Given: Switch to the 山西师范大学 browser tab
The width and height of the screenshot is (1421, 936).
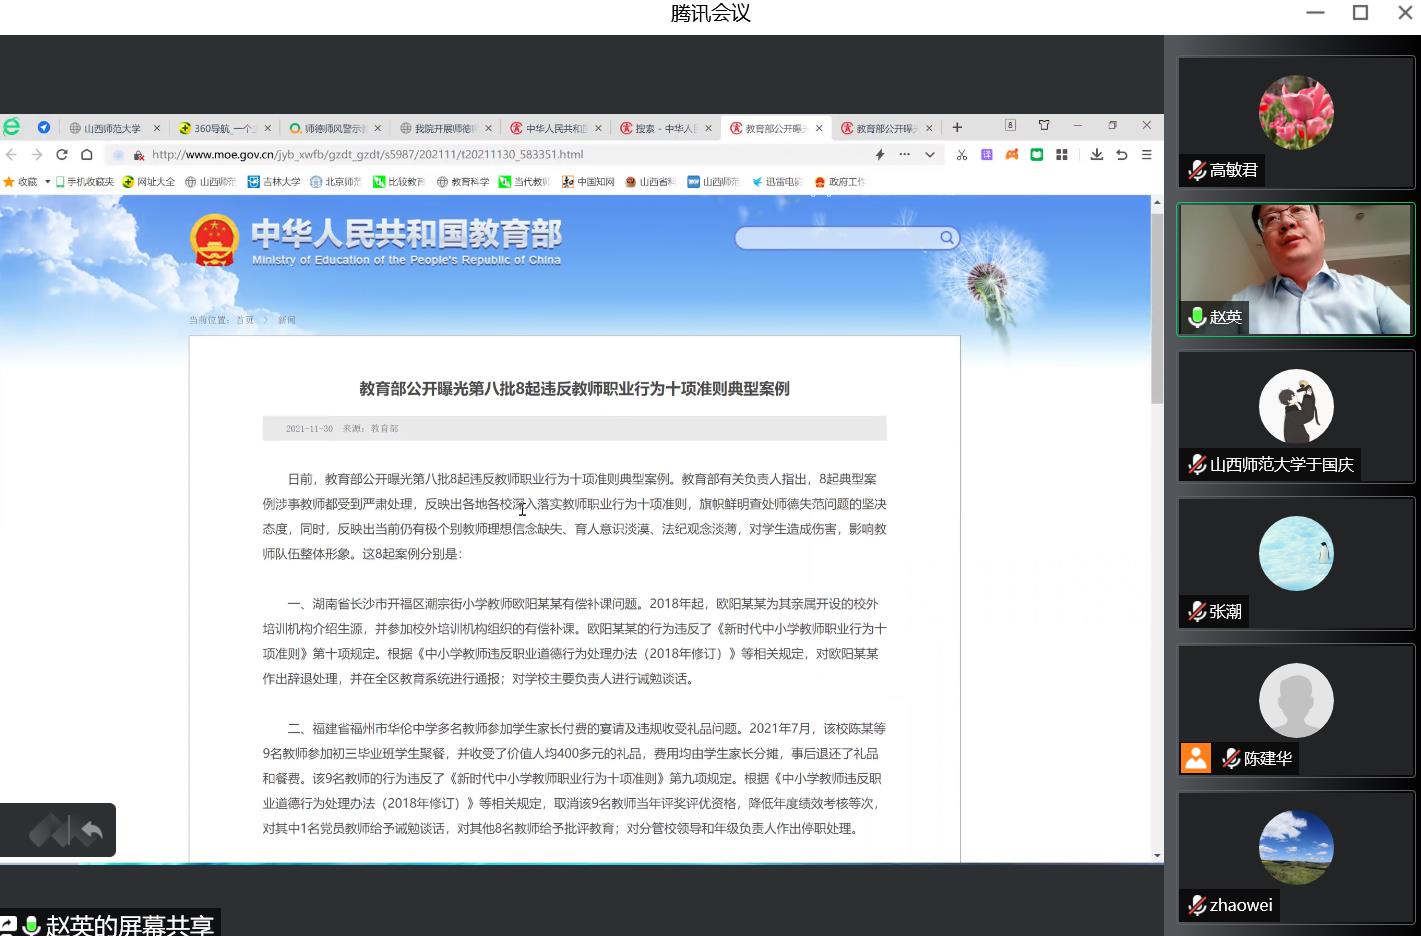Looking at the screenshot, I should [x=111, y=128].
